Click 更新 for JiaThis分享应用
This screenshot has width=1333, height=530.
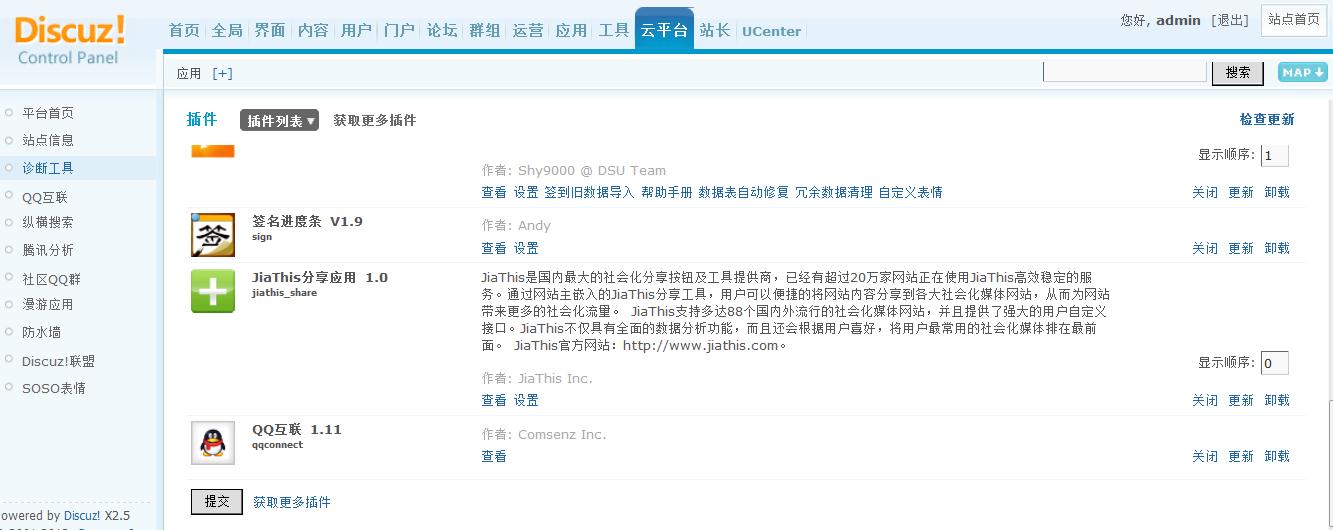click(x=1241, y=400)
